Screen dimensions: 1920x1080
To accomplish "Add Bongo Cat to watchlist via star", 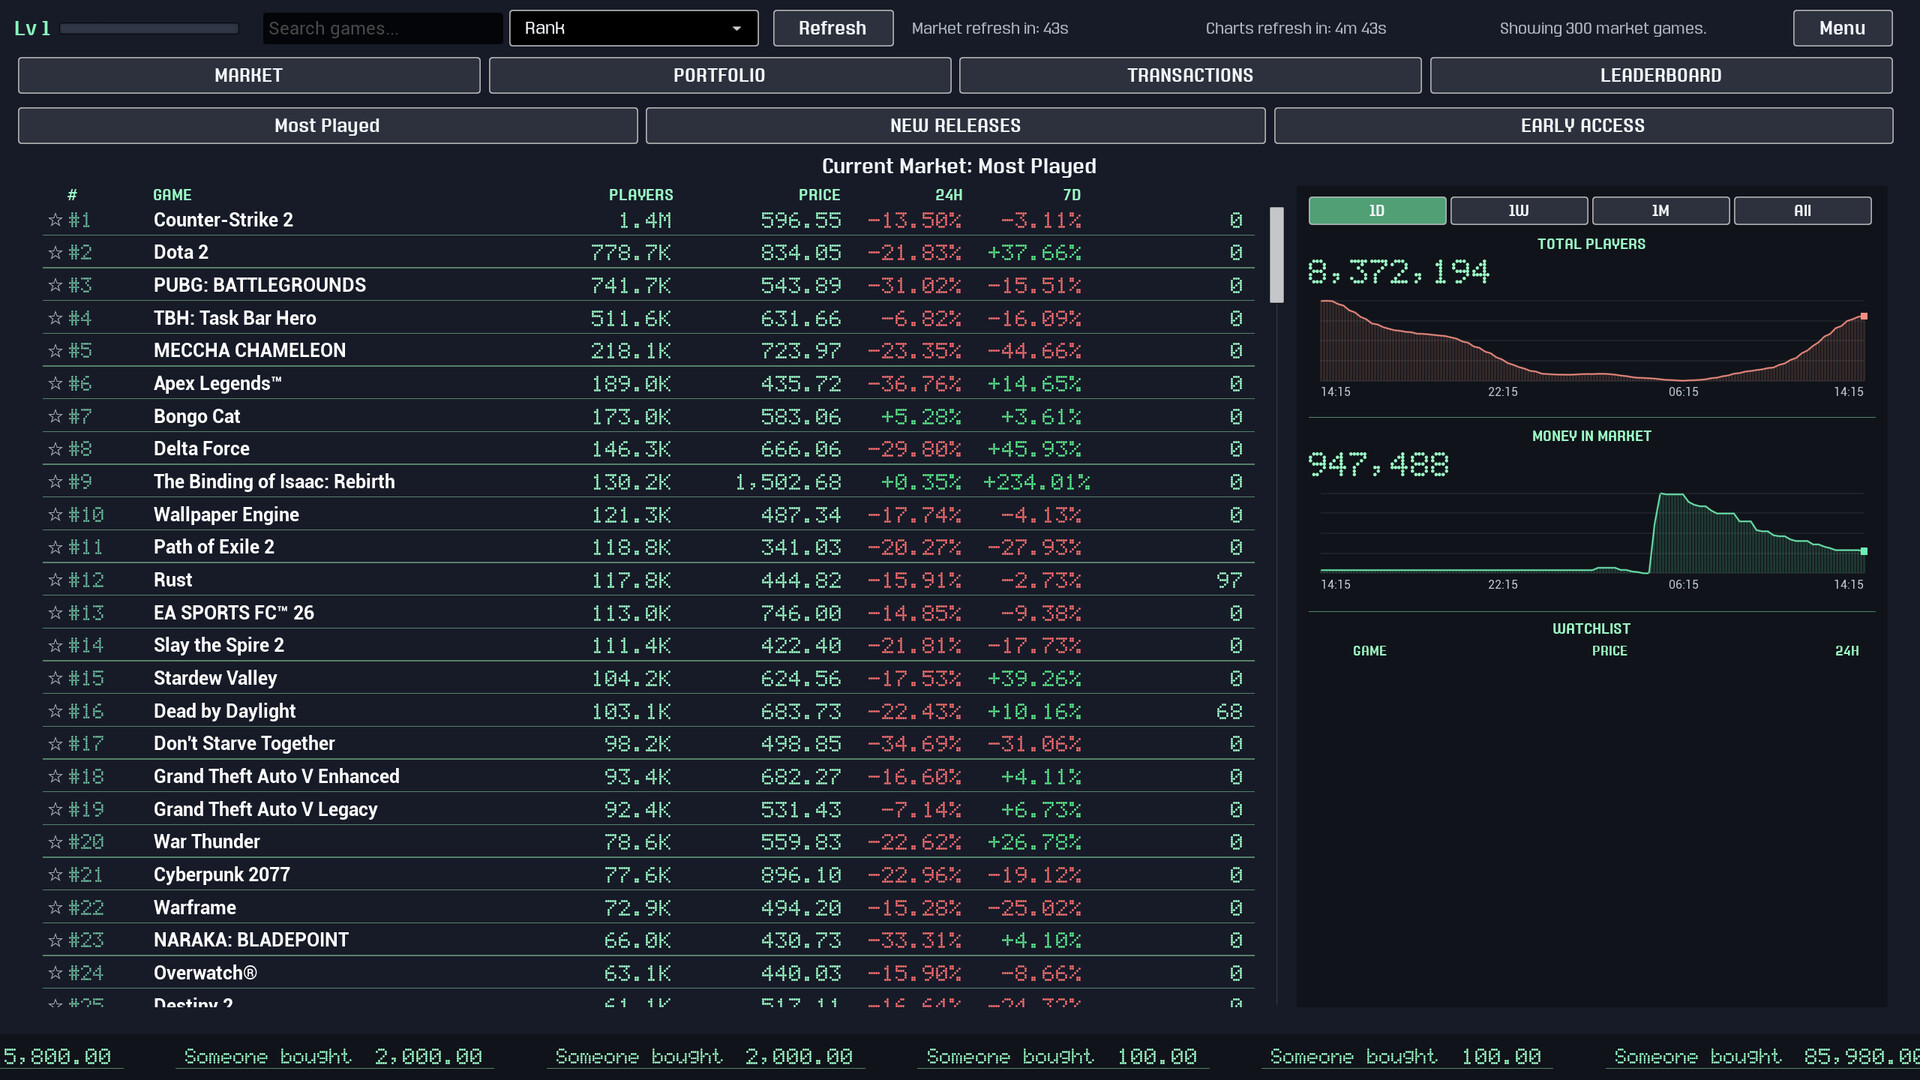I will coord(56,417).
